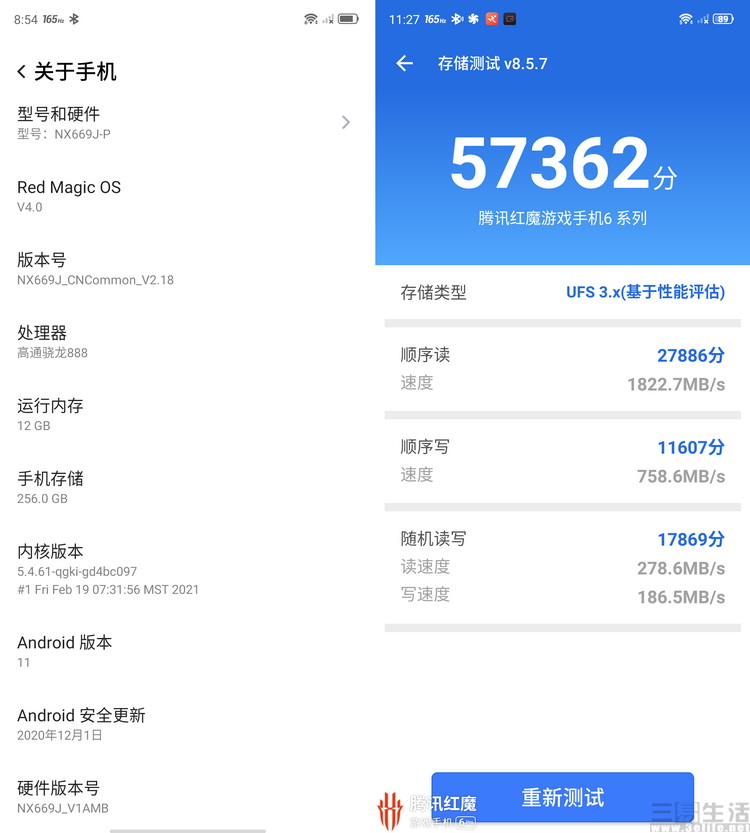The height and width of the screenshot is (833, 750).
Task: Tap the 165Hz indicator in left status bar
Action: point(53,19)
